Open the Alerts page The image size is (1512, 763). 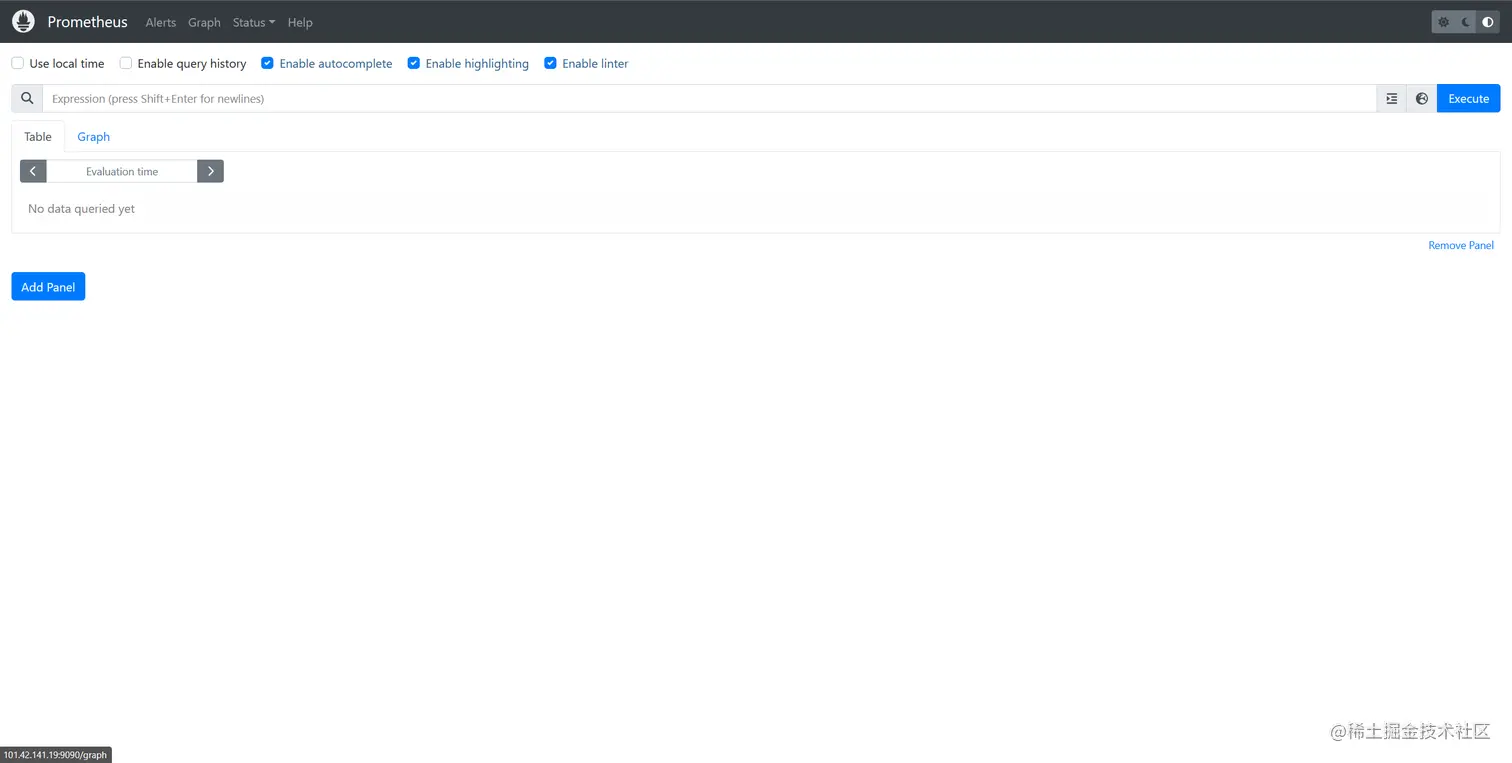[x=160, y=22]
